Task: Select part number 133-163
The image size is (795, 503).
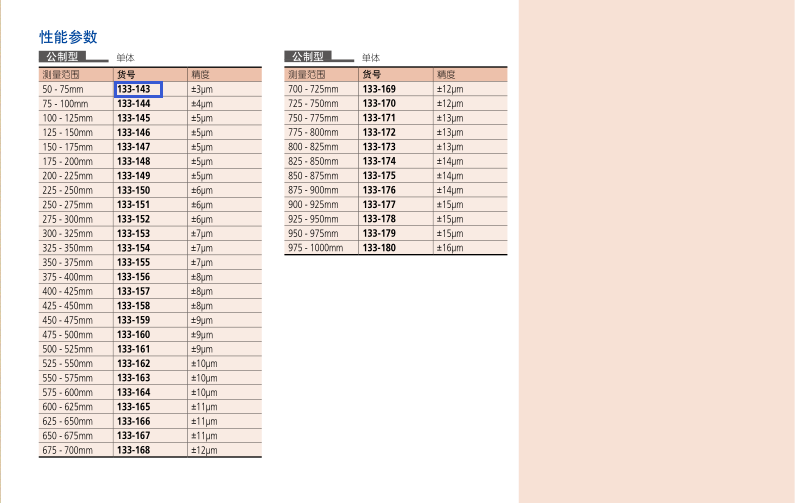Action: pyautogui.click(x=133, y=378)
